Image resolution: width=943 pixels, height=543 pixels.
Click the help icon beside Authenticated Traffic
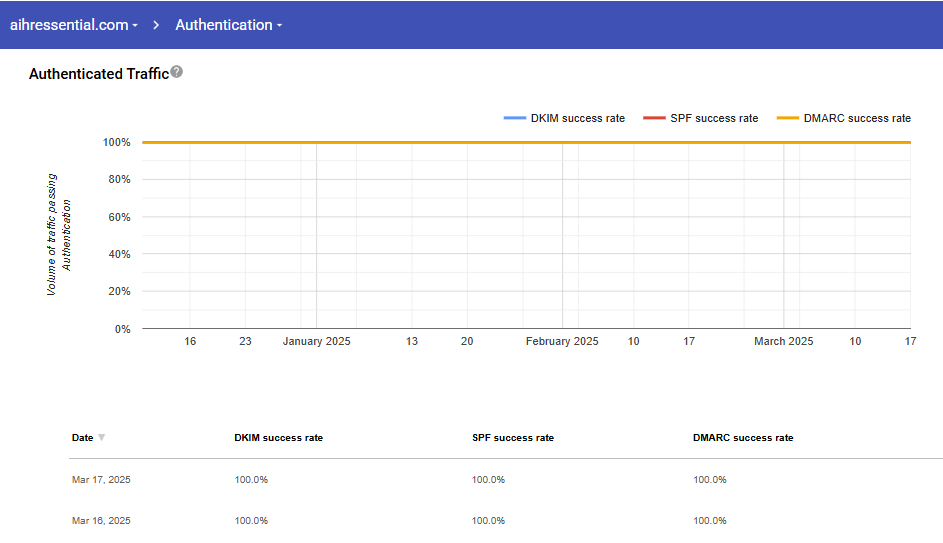point(177,72)
